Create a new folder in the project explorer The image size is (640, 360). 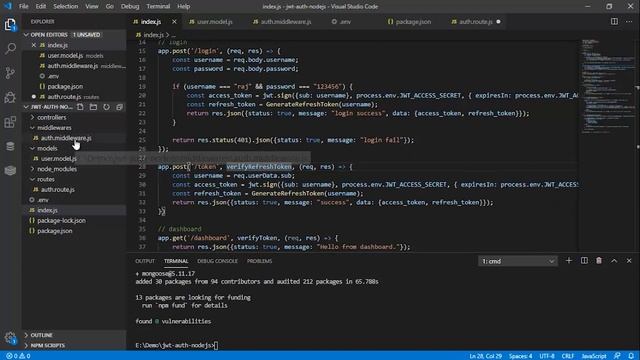coord(93,107)
